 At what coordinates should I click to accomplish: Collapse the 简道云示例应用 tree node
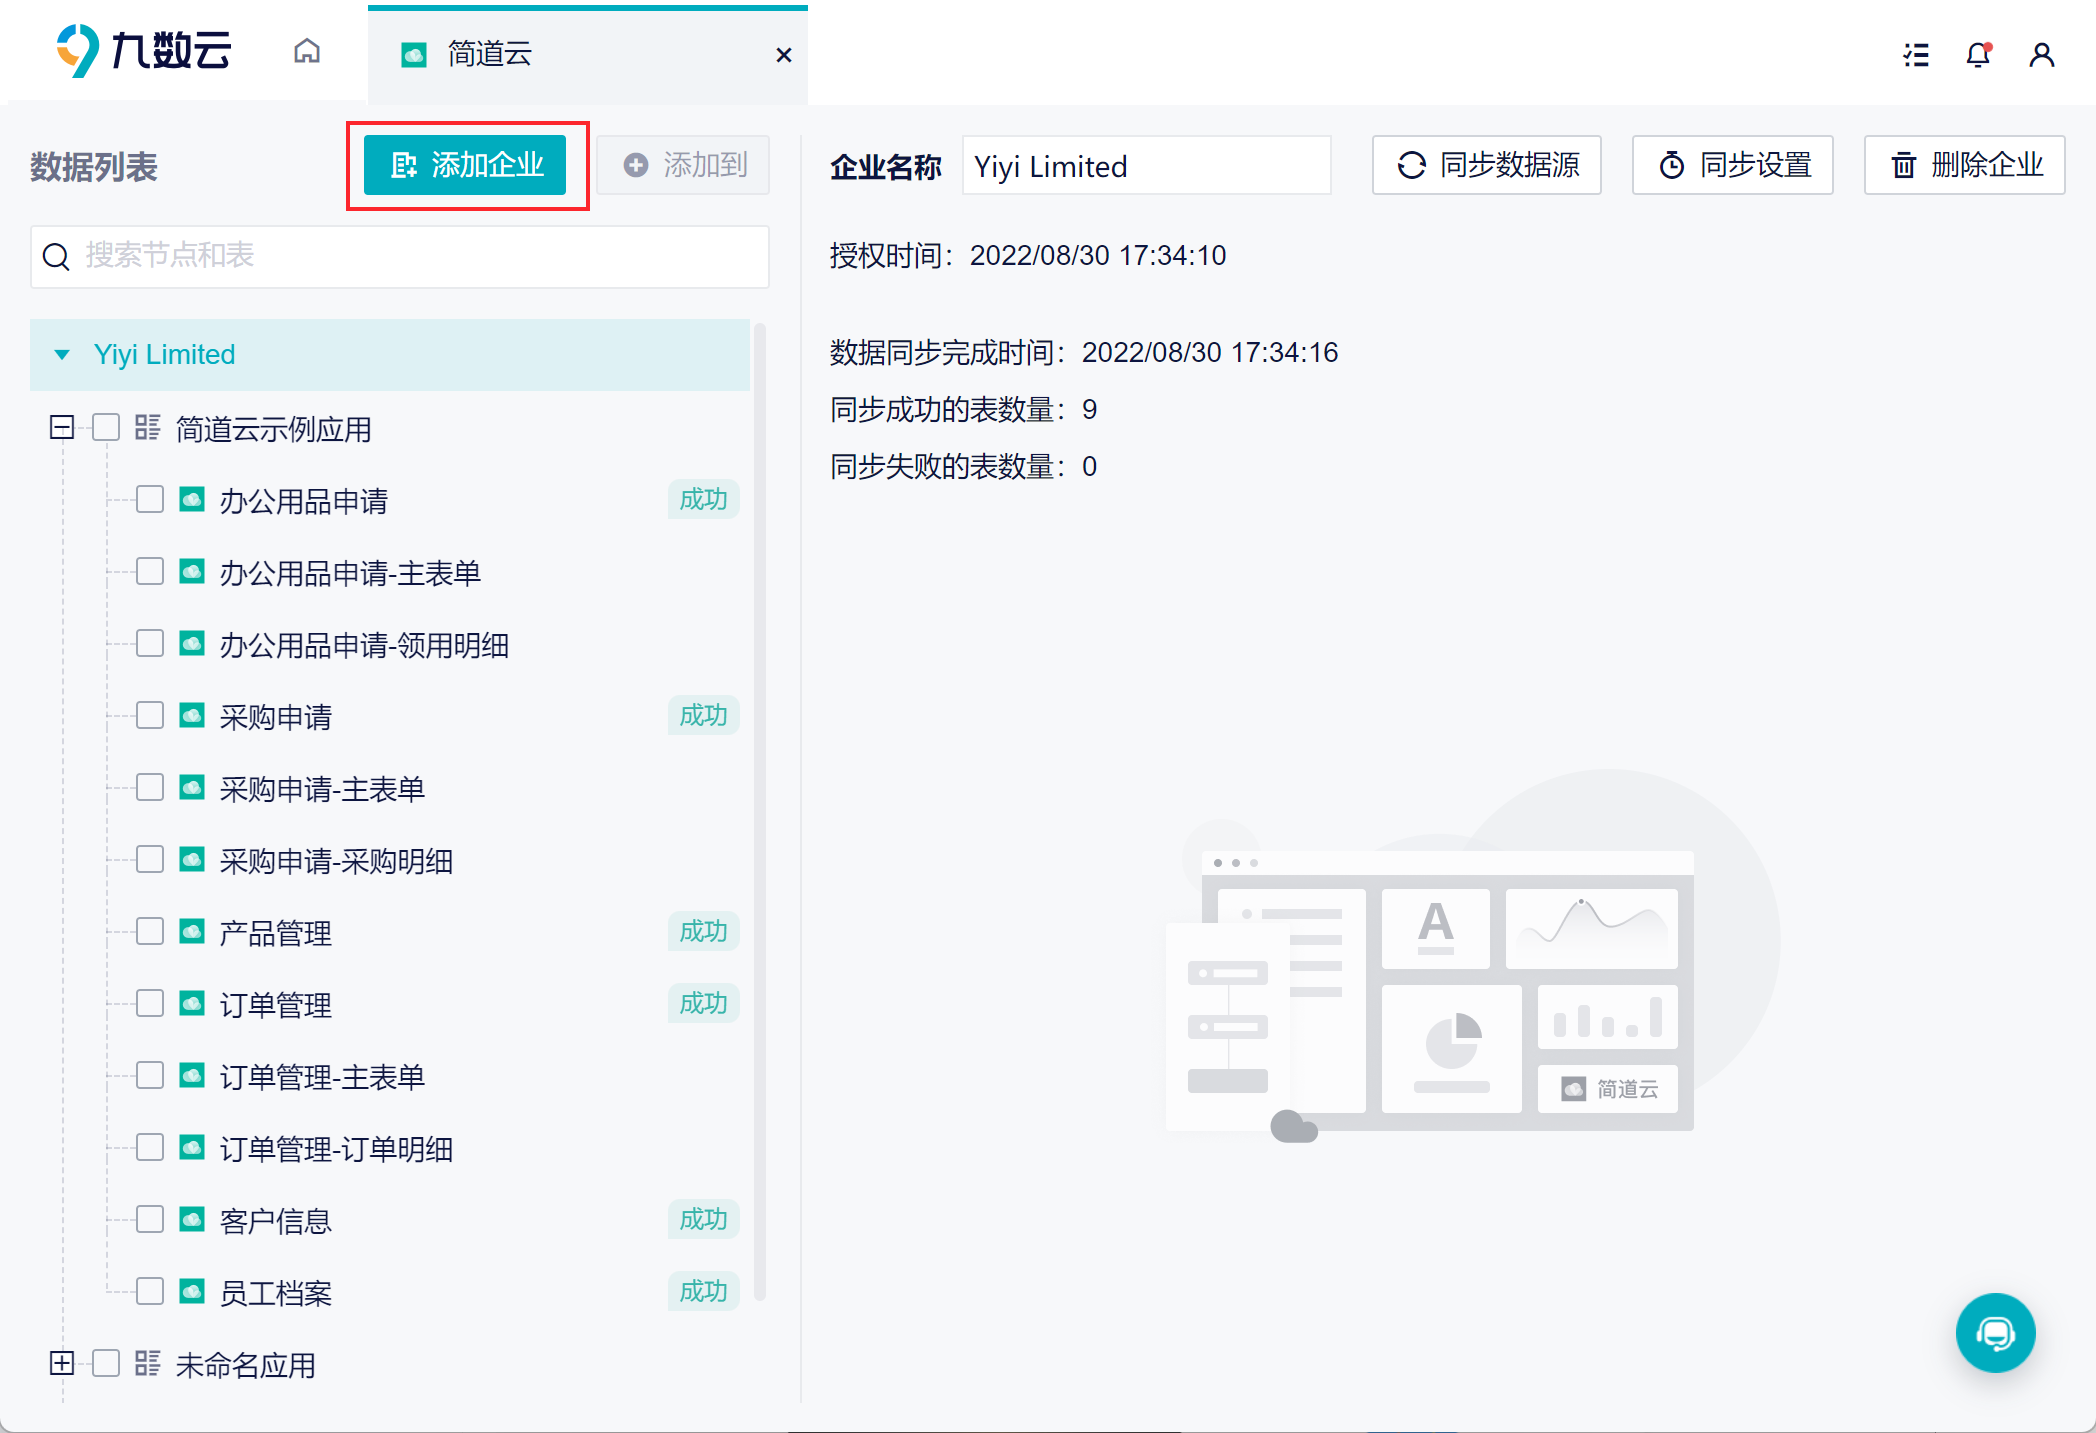click(62, 428)
